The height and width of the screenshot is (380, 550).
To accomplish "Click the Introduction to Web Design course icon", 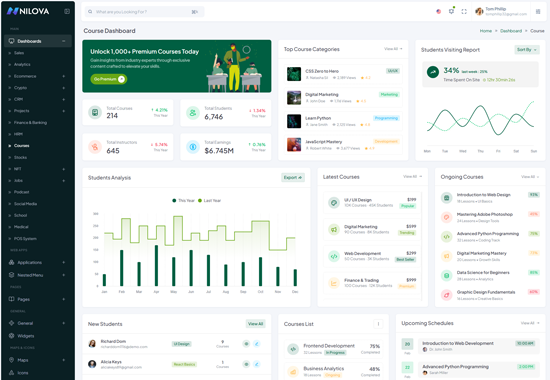I will coord(447,198).
